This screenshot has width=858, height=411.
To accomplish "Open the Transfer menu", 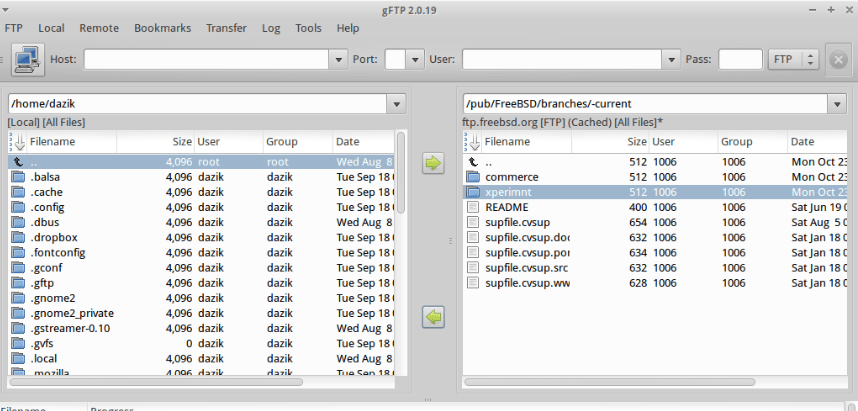I will (226, 28).
